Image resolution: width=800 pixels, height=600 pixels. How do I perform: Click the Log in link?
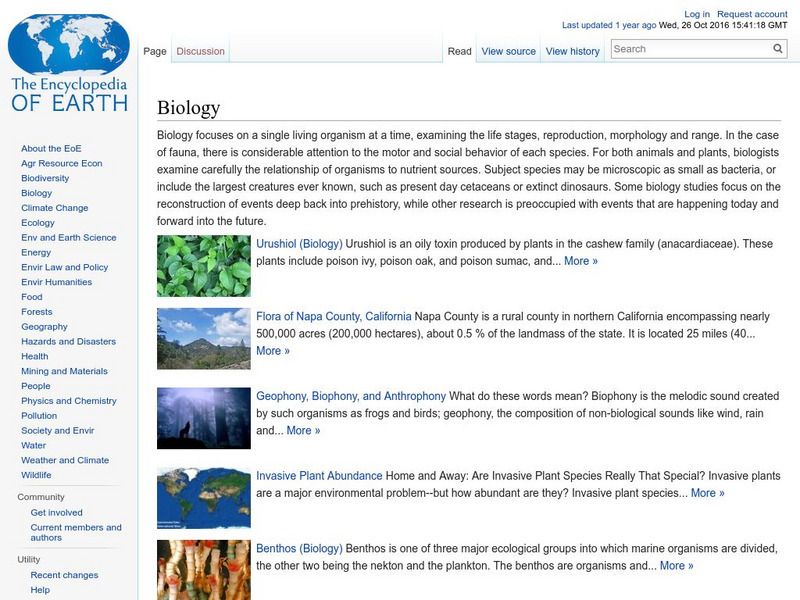697,14
